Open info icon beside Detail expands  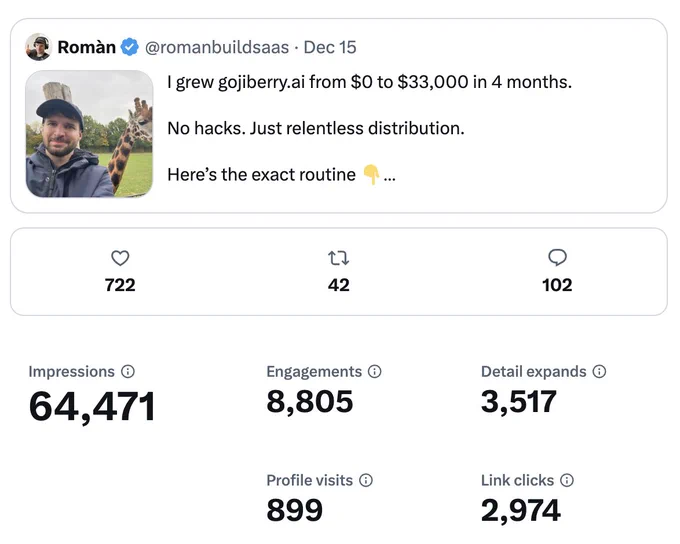(x=599, y=371)
